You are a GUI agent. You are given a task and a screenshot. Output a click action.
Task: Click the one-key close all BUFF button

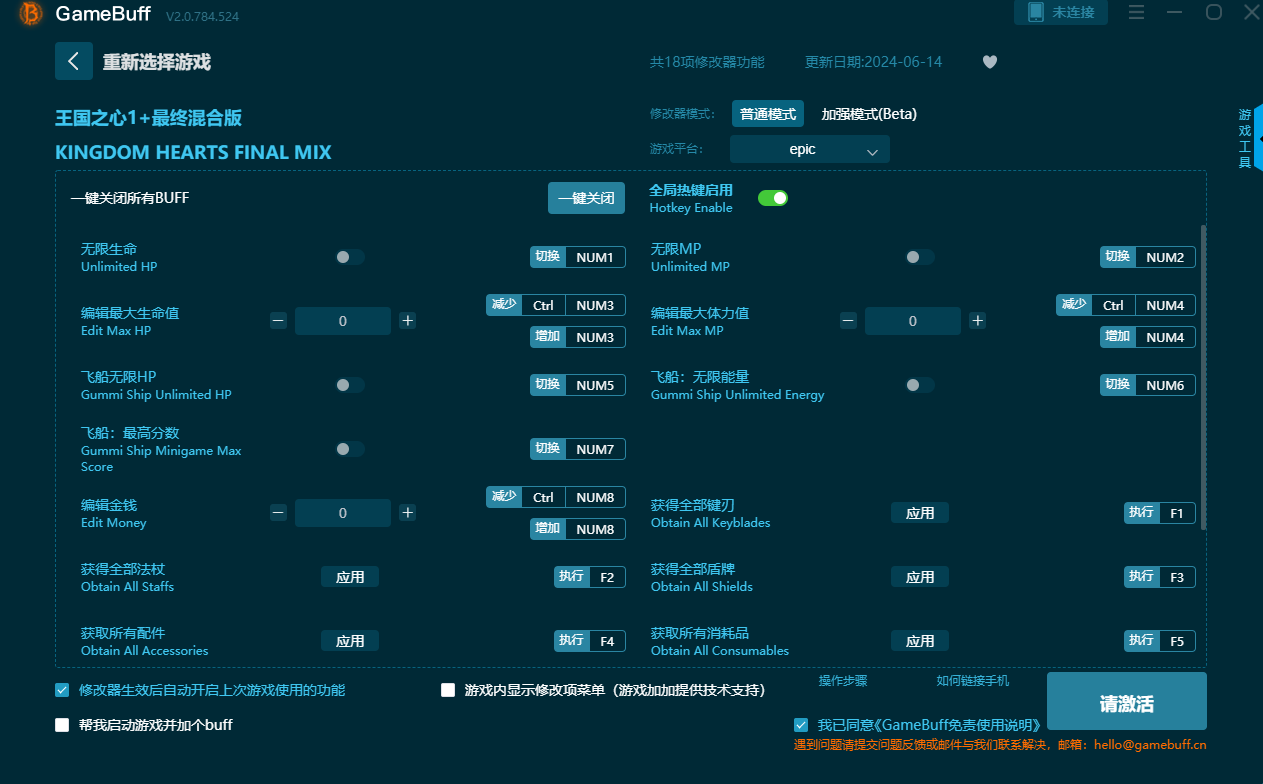click(586, 198)
